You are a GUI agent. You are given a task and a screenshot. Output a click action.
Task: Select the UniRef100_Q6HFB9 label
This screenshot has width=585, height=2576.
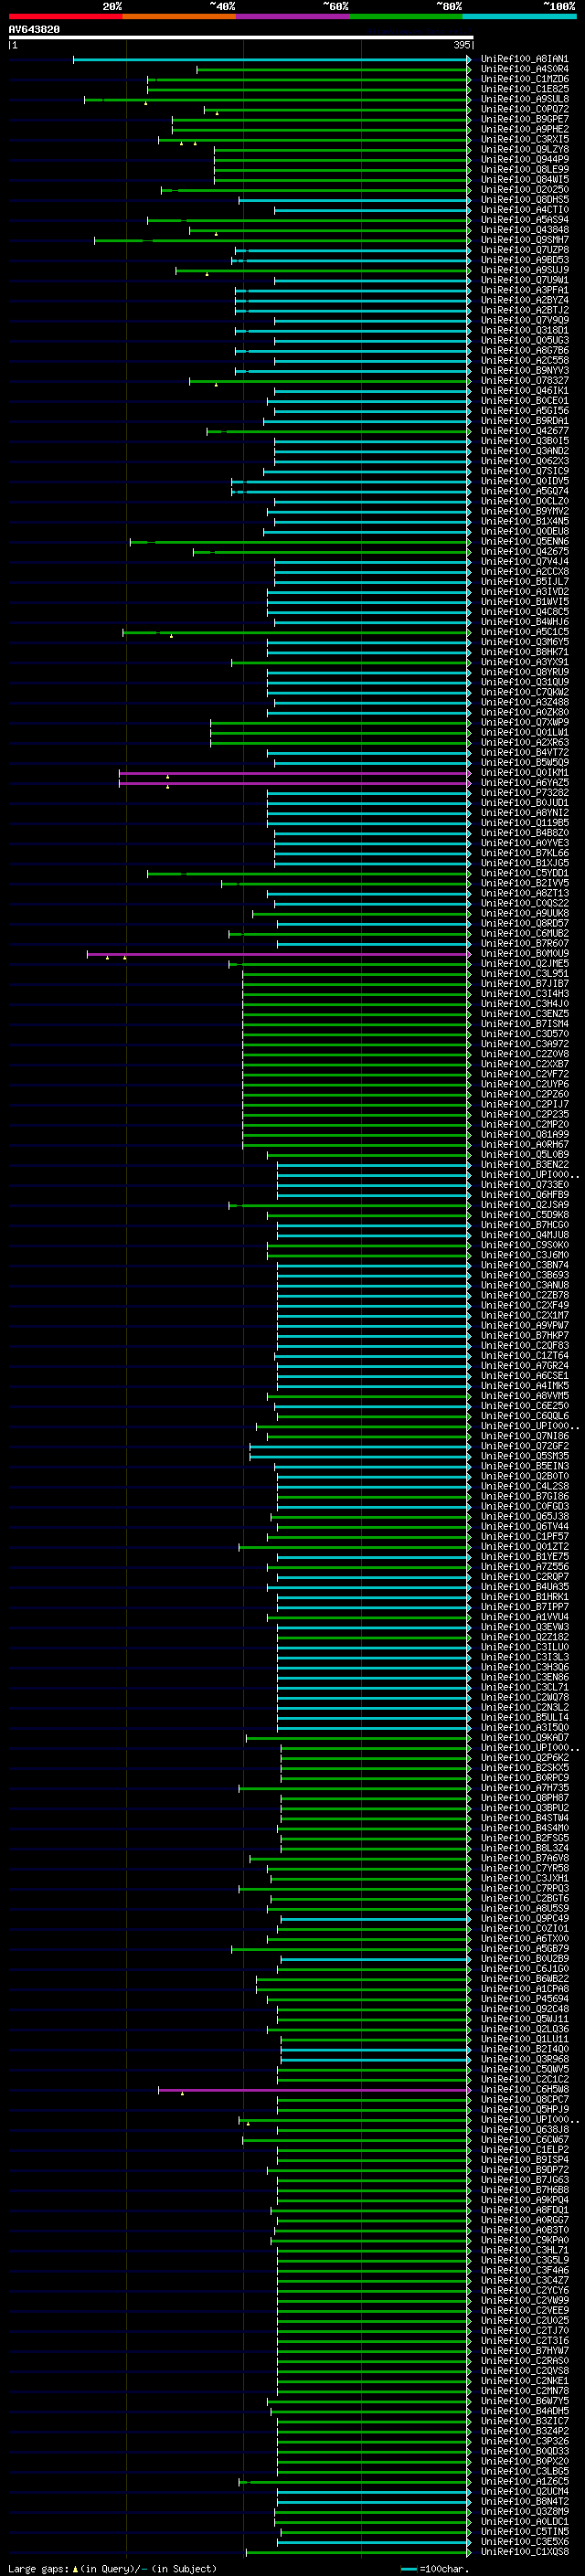[524, 1195]
